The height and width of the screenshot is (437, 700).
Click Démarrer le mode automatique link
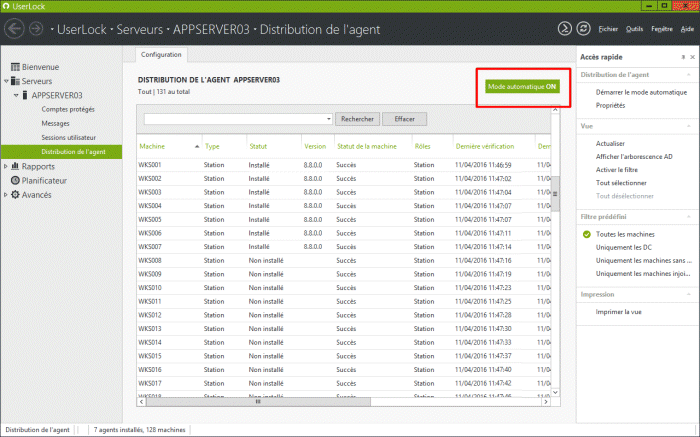click(641, 92)
